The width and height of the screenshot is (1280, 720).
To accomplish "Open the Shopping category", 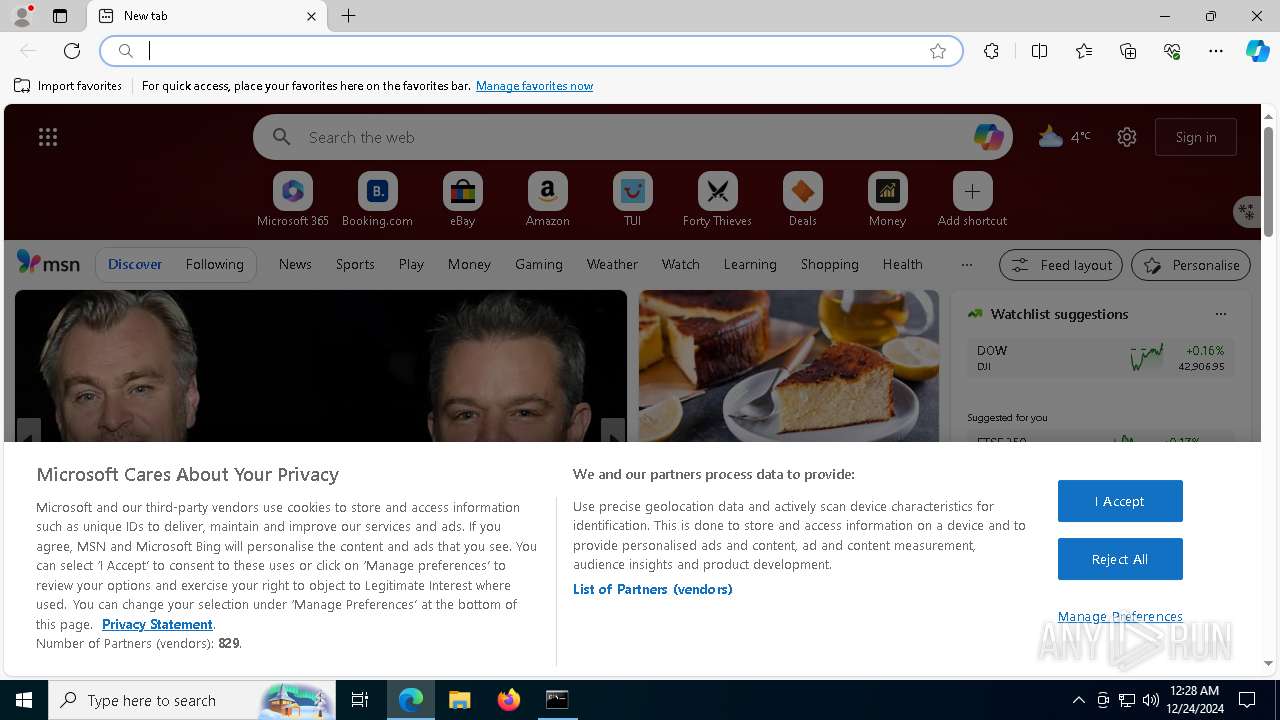I will pos(830,264).
